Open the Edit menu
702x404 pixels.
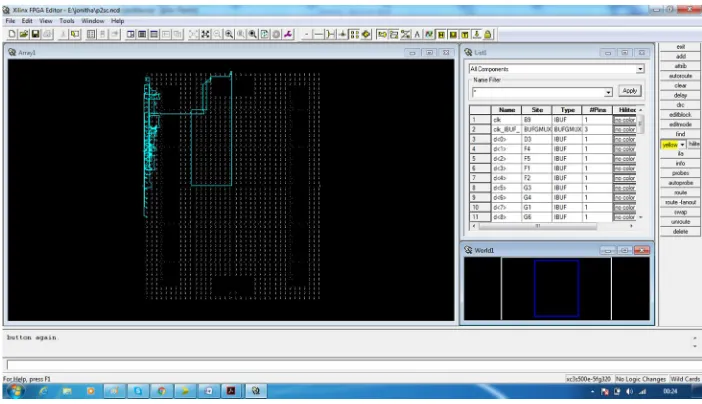(x=27, y=21)
